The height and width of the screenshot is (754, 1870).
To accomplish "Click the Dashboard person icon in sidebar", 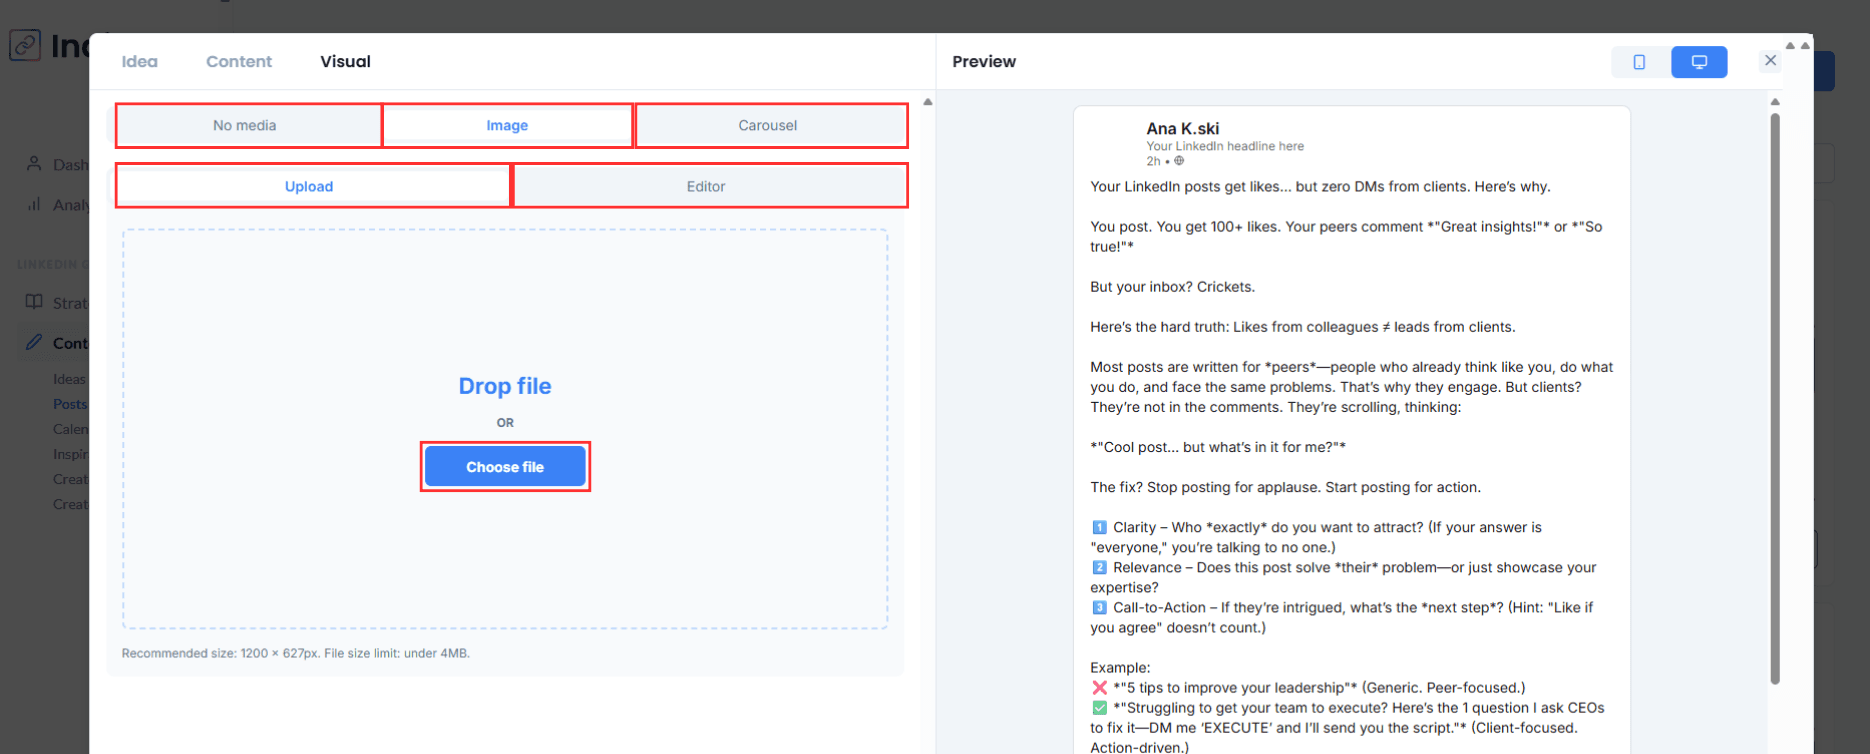I will pos(34,164).
